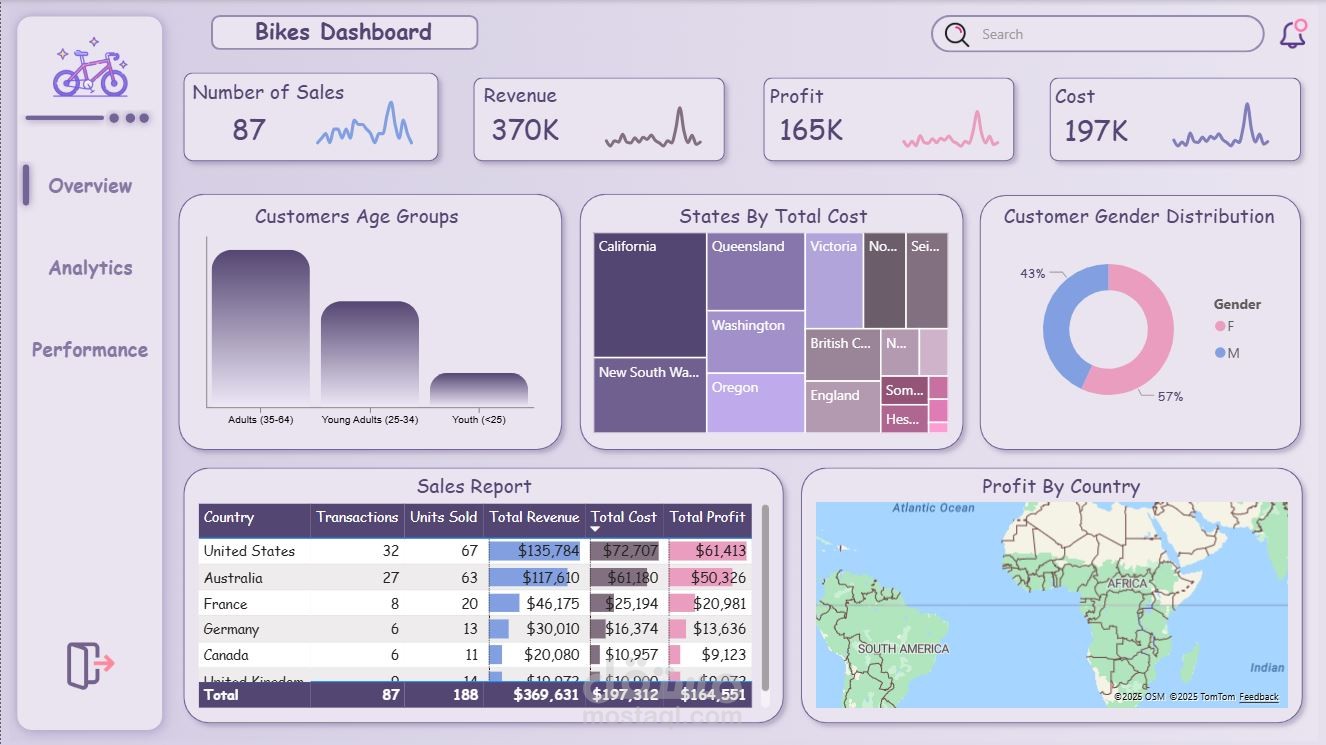Sort by the Transactions column header
Image resolution: width=1326 pixels, height=745 pixels.
(357, 518)
